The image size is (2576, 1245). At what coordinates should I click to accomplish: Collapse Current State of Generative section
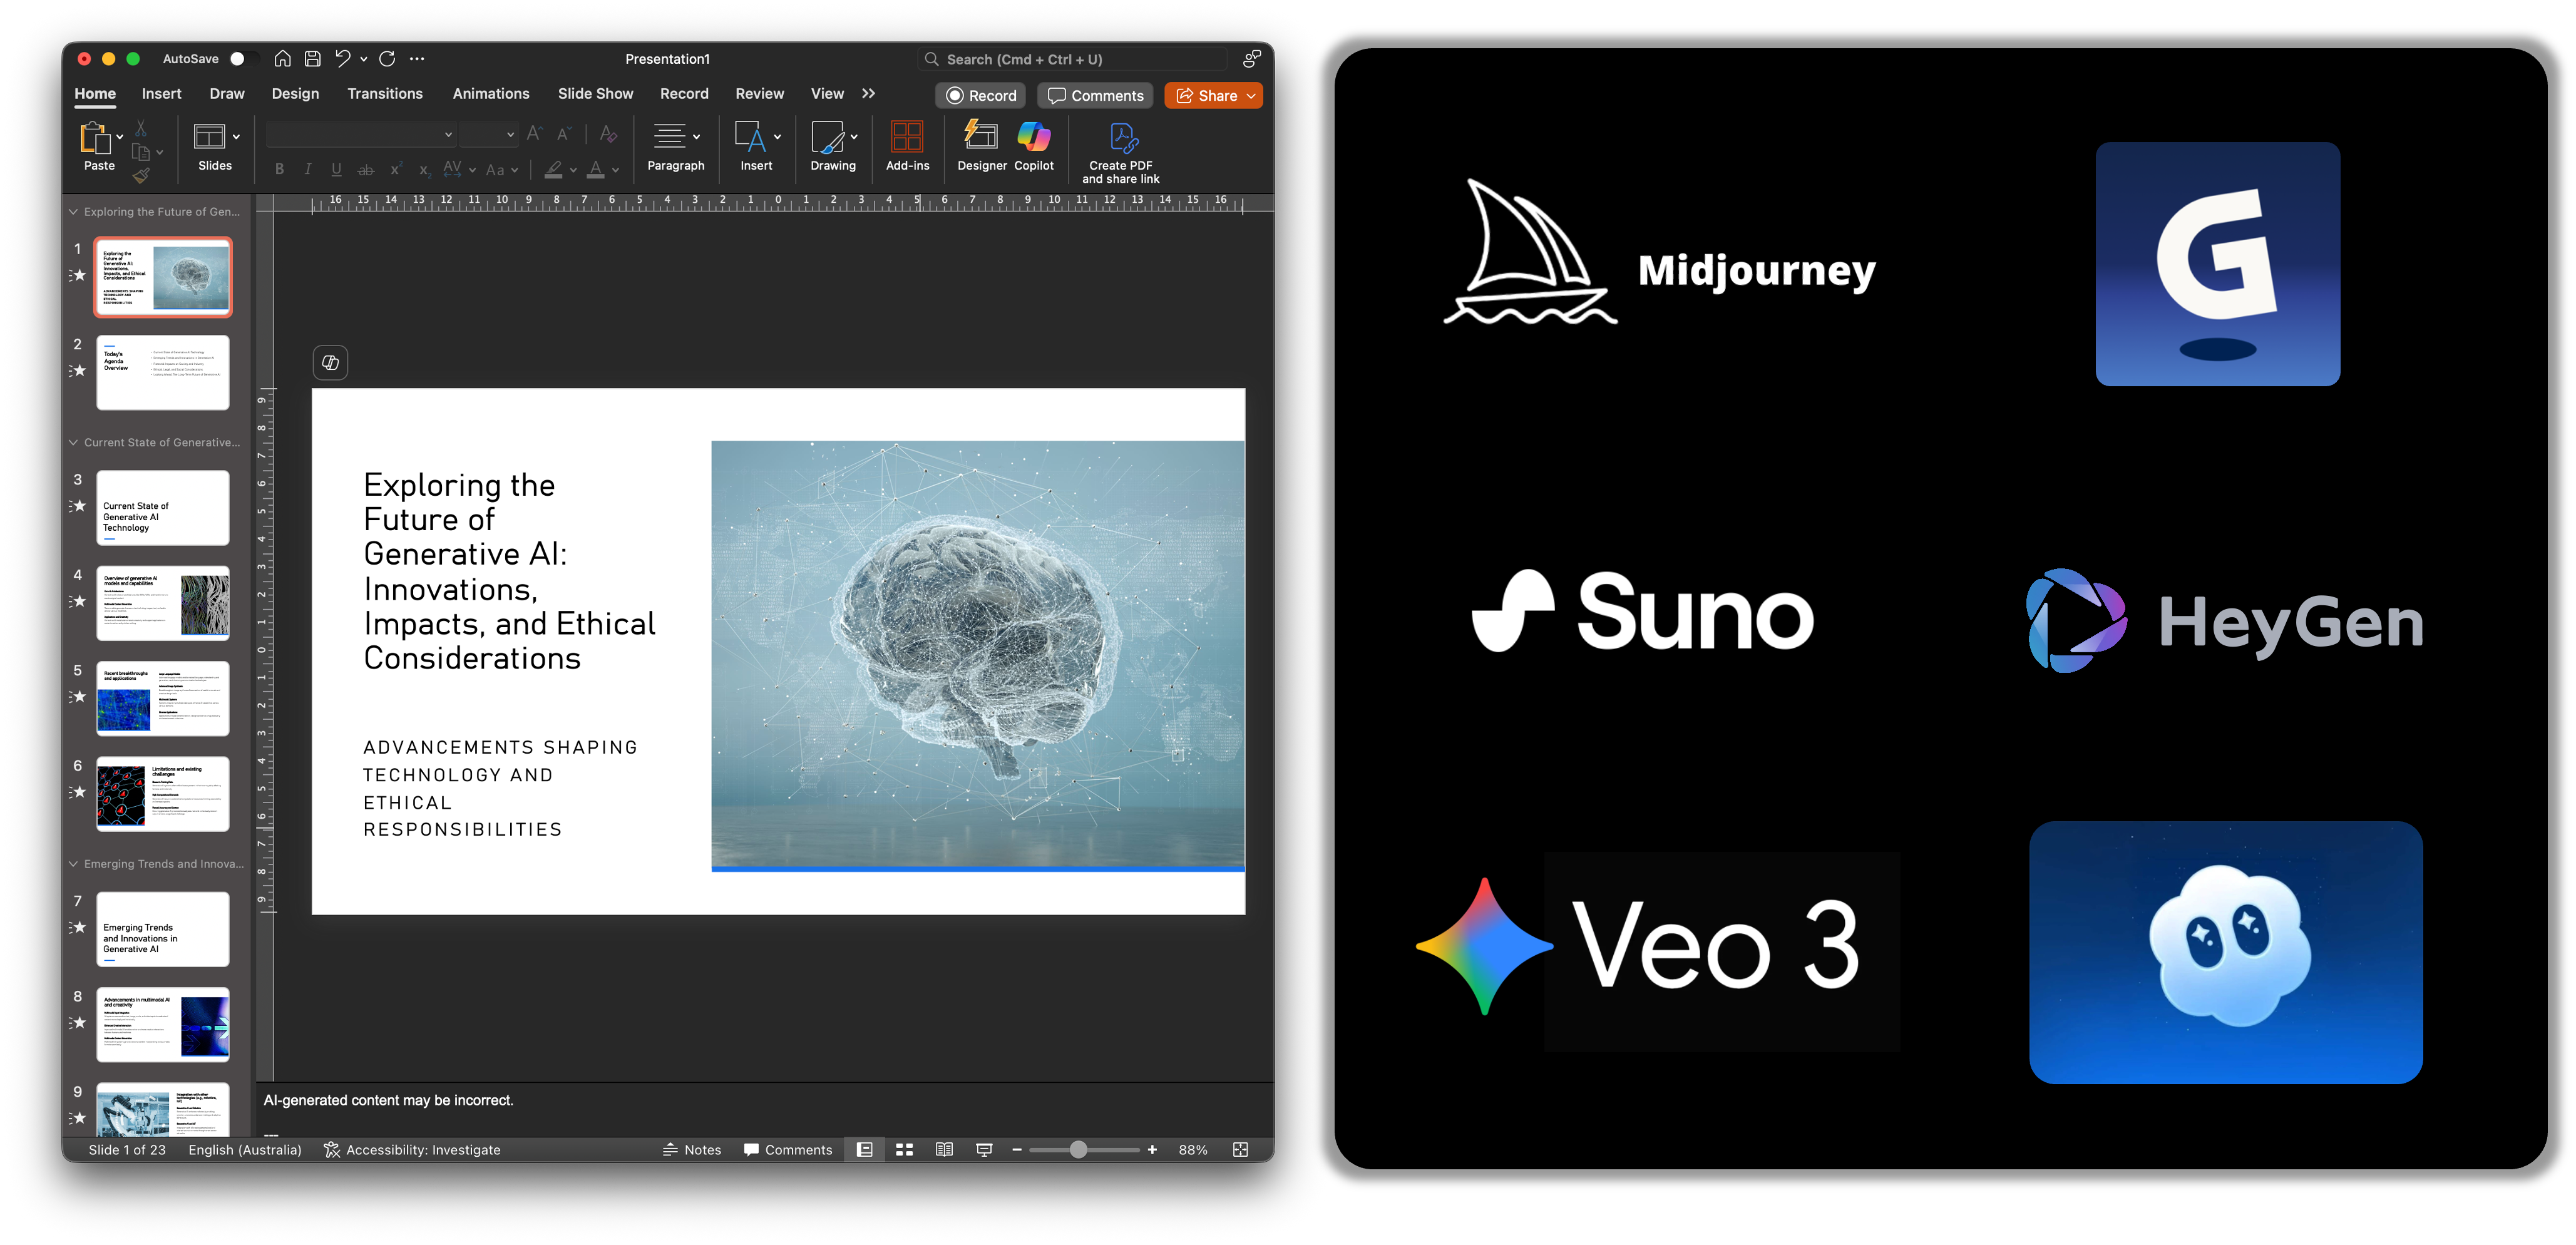73,442
